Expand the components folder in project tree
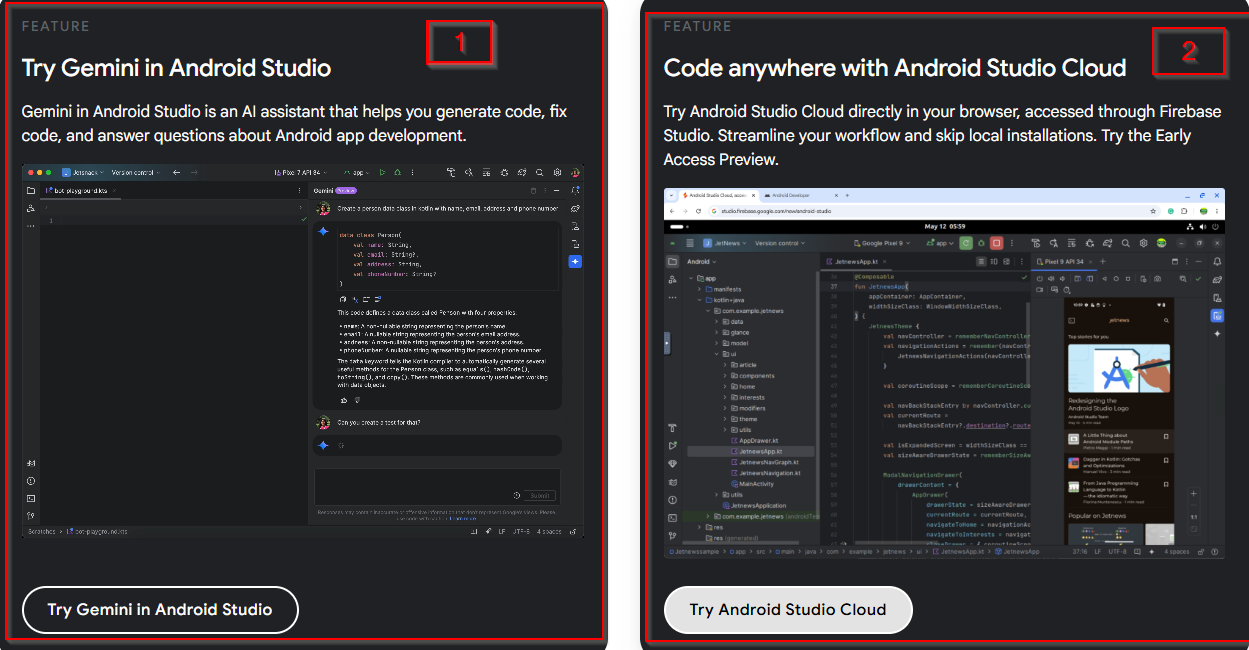Image resolution: width=1249 pixels, height=650 pixels. pyautogui.click(x=724, y=376)
